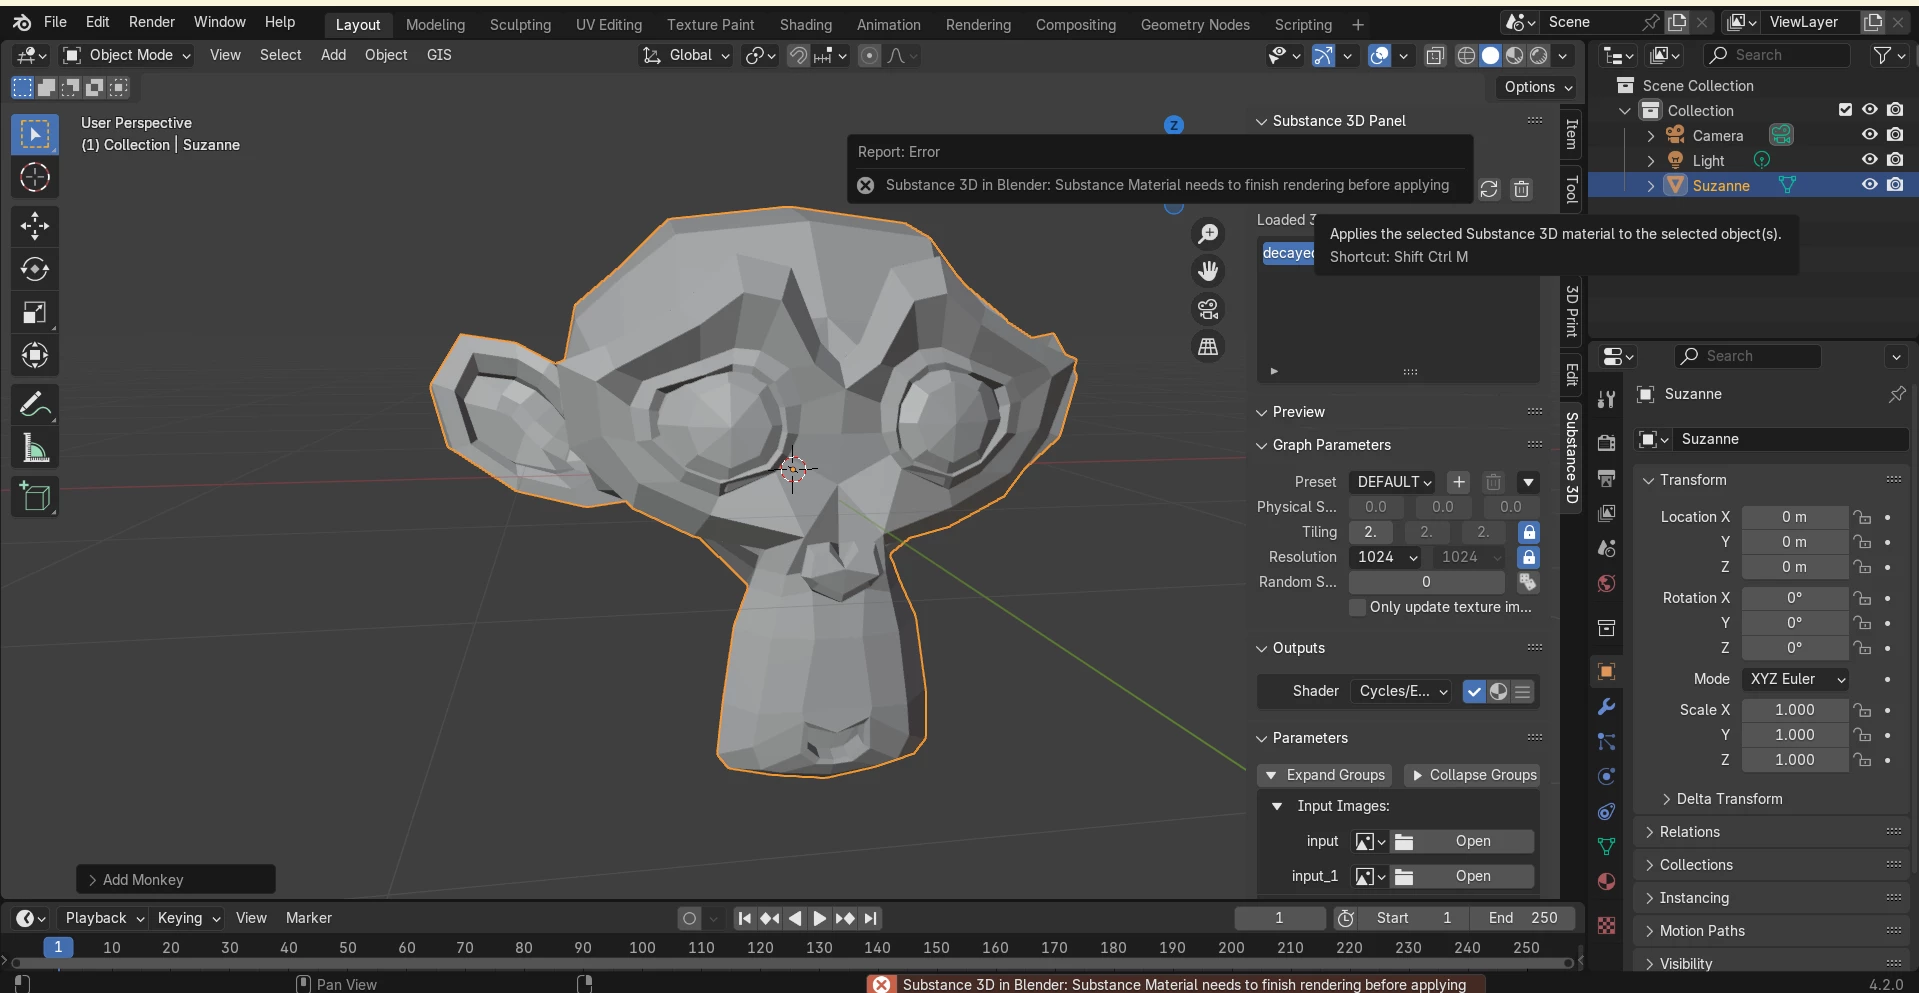1919x993 pixels.
Task: Click the Collapse Groups button
Action: pyautogui.click(x=1473, y=775)
